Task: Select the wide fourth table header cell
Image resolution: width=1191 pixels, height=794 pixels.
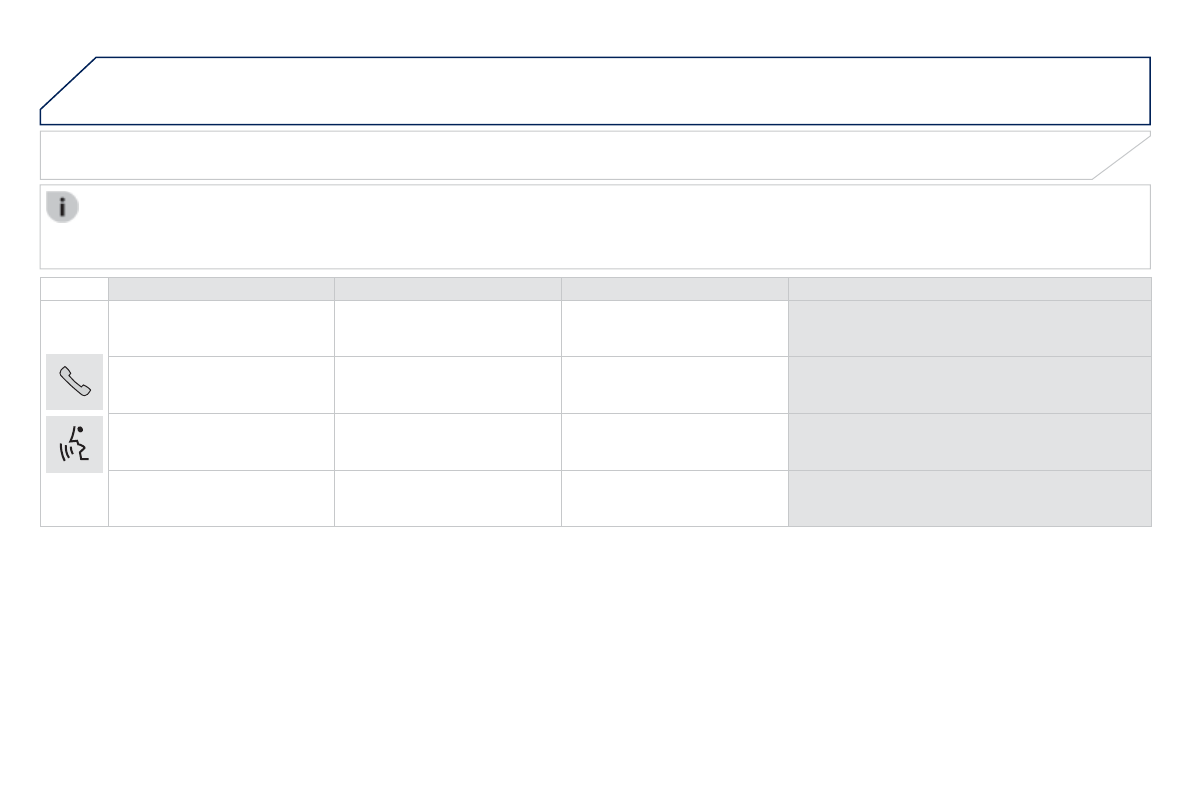Action: pyautogui.click(x=969, y=289)
